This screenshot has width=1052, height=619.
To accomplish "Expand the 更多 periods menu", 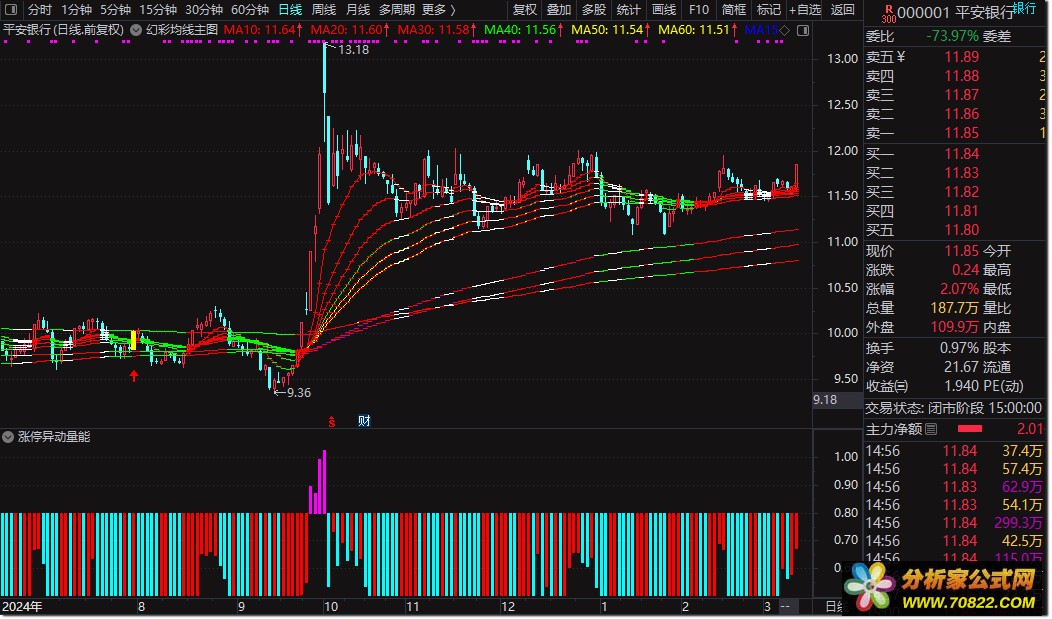I will (x=439, y=9).
